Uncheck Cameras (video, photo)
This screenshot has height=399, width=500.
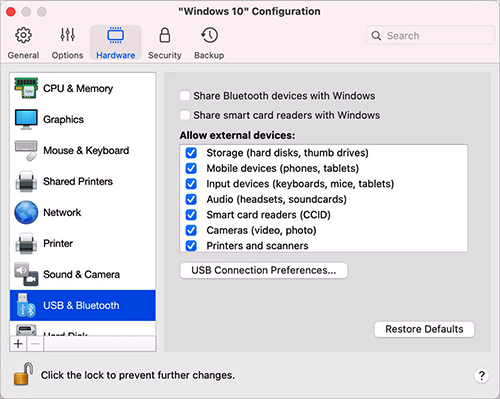coord(191,230)
